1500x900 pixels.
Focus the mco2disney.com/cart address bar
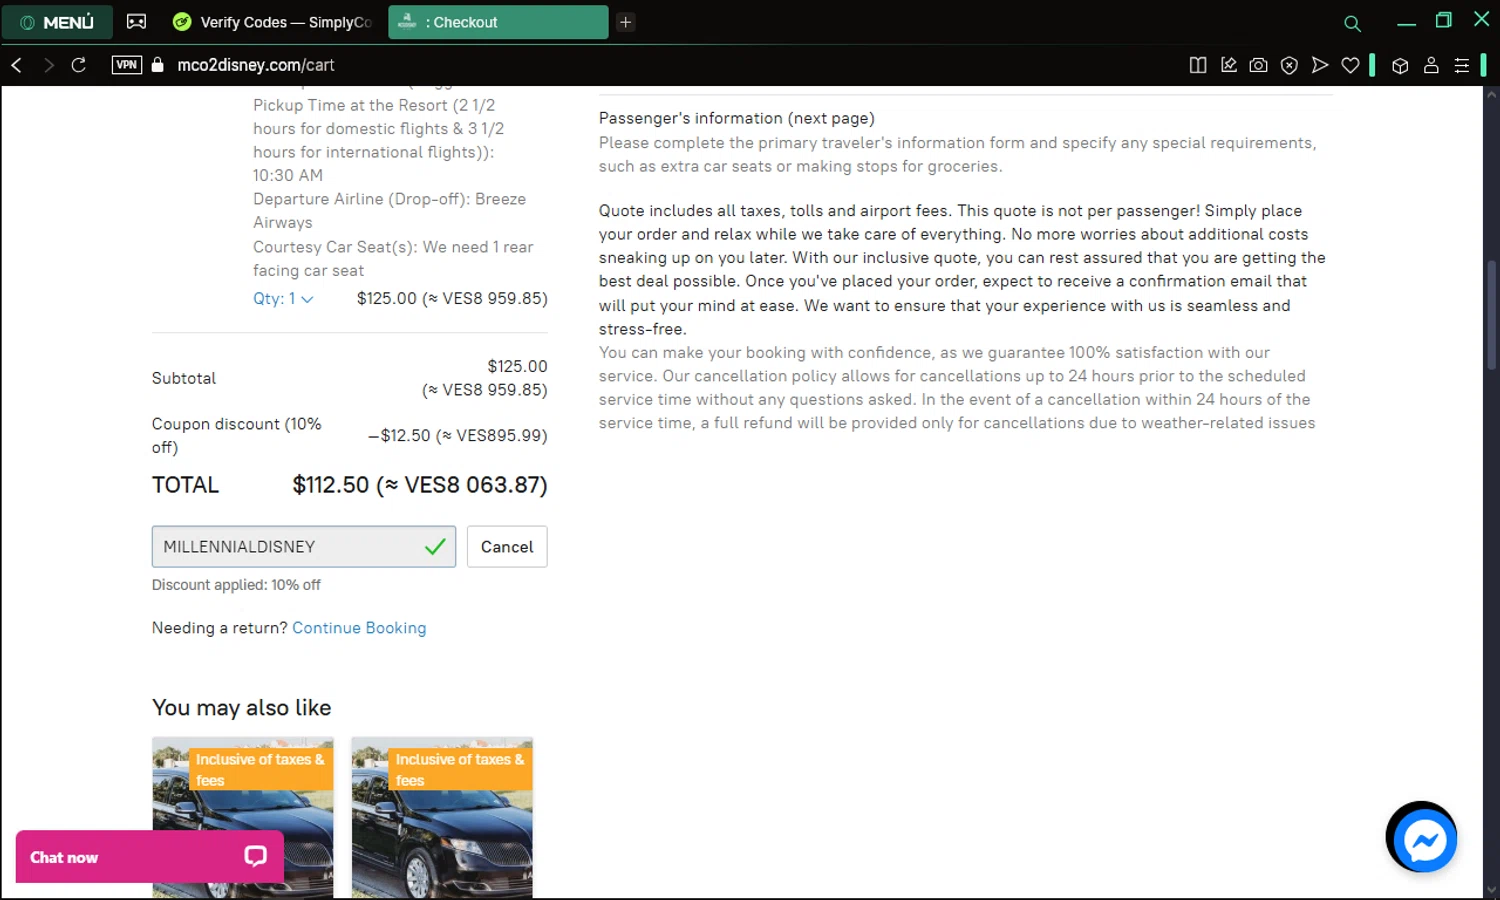[x=255, y=65]
